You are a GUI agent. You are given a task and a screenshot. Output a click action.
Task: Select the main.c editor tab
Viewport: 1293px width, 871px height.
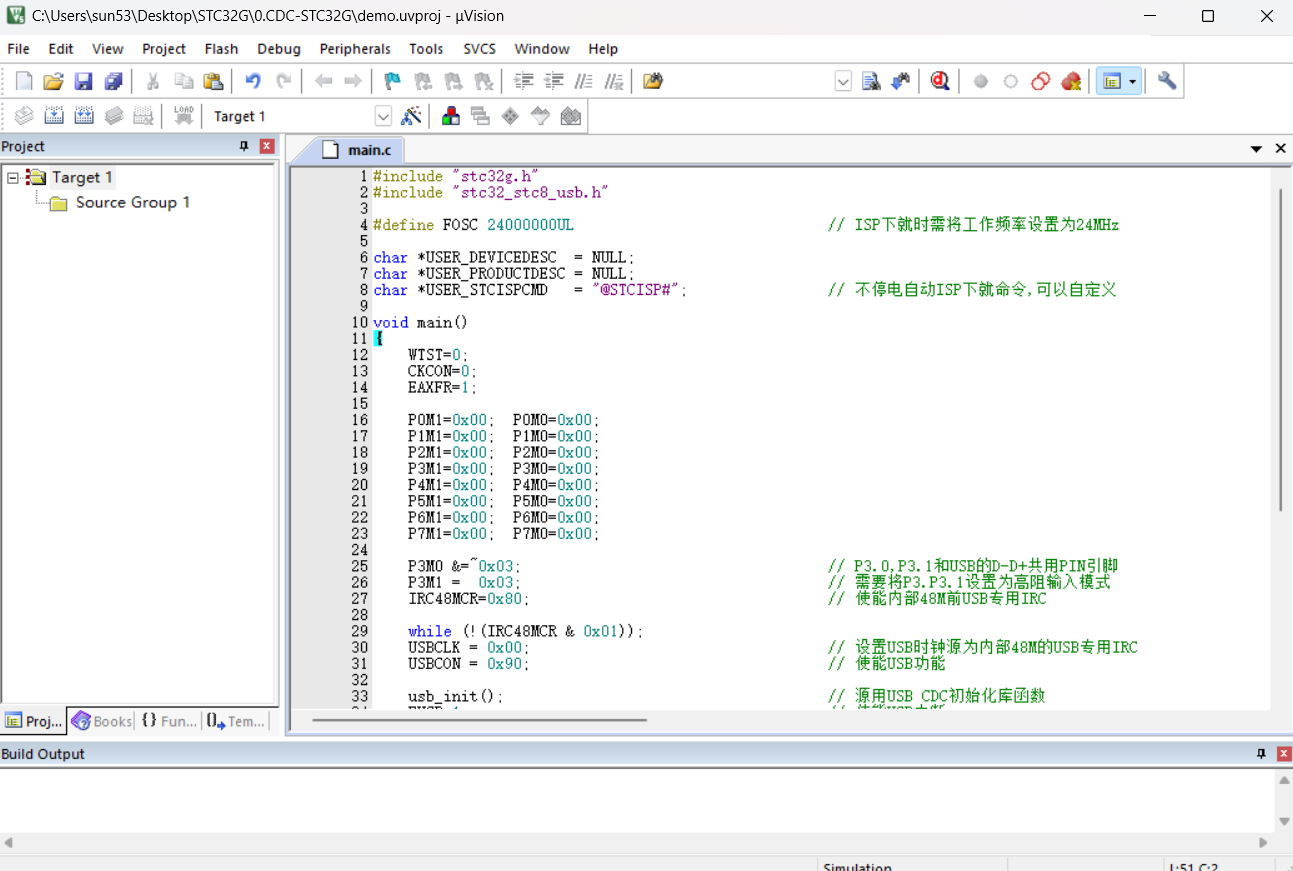(x=359, y=149)
